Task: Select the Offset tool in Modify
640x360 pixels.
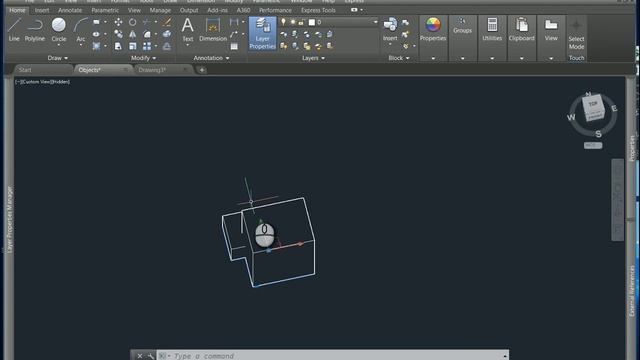Action: tap(167, 46)
